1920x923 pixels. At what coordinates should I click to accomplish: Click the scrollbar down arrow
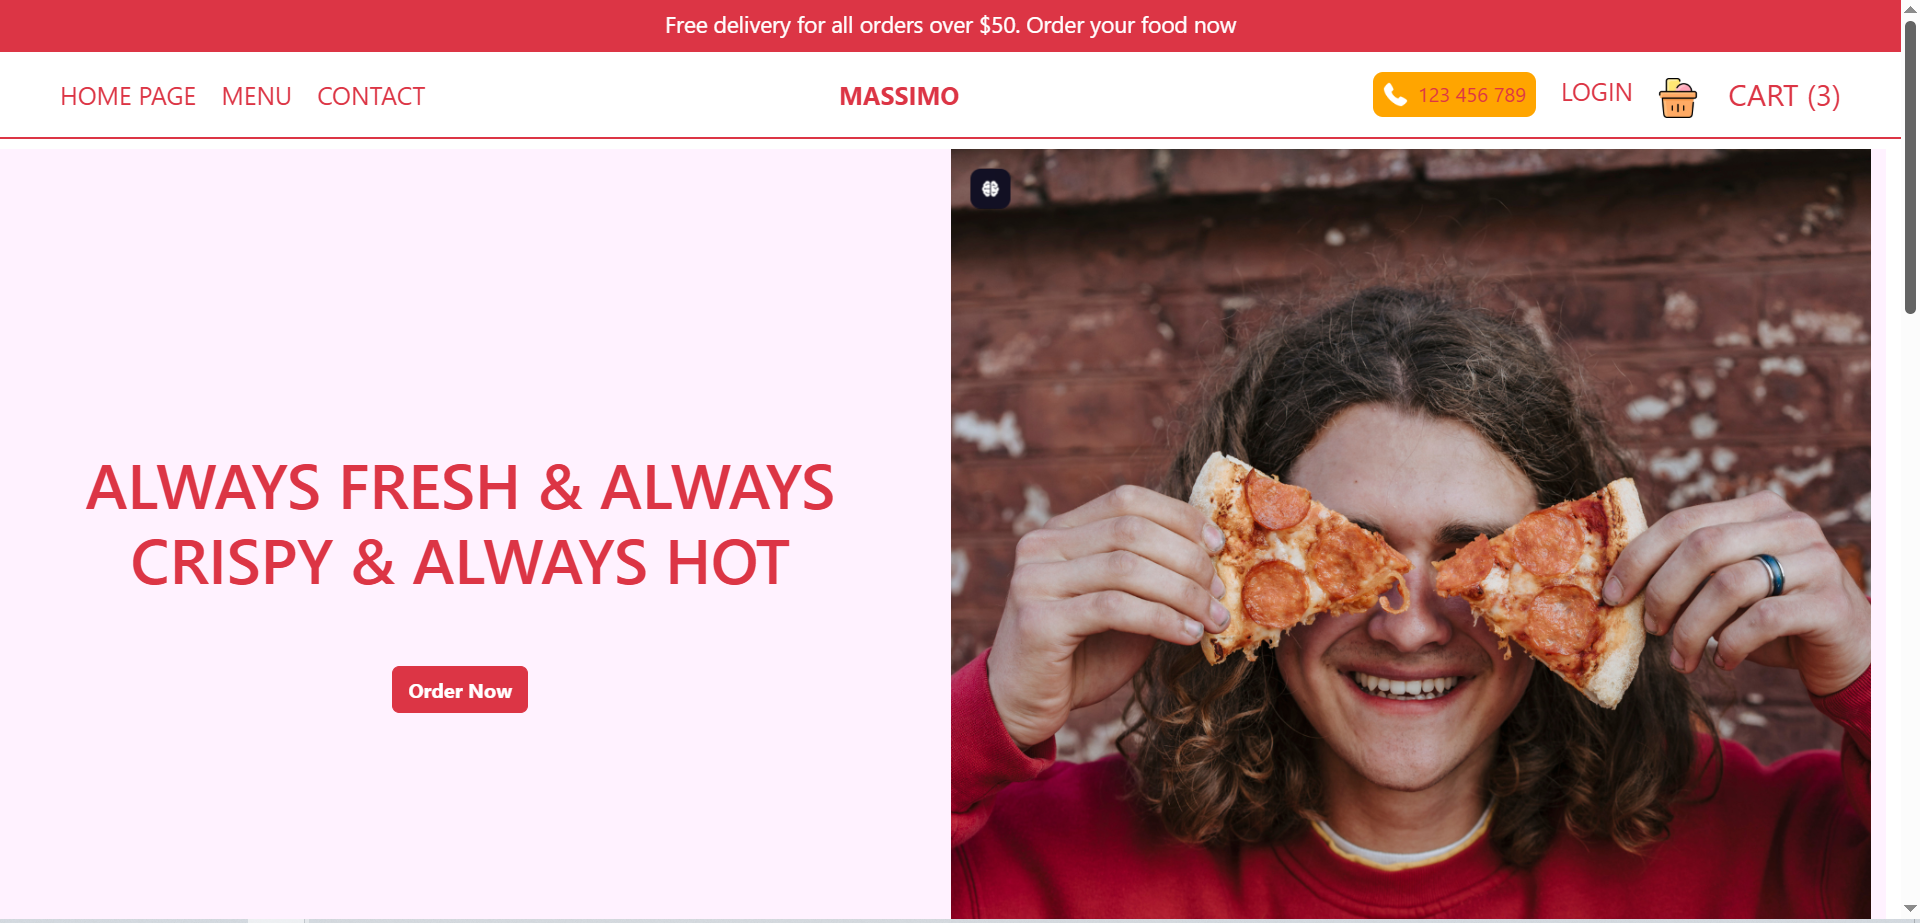(x=1910, y=909)
